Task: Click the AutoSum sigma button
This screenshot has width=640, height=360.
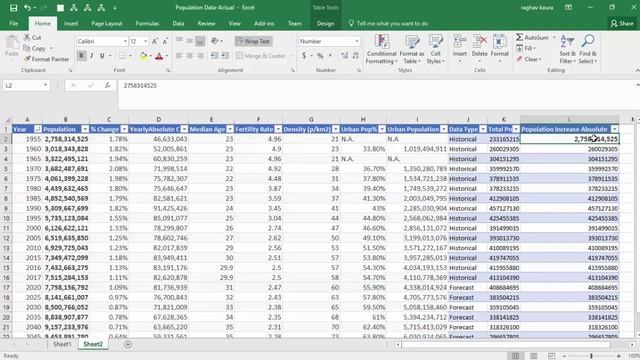Action: 533,38
